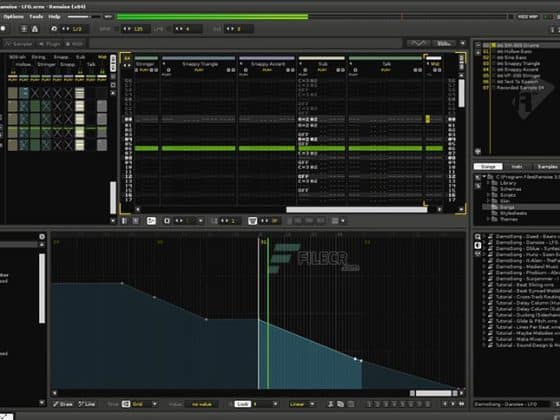Screen dimensions: 560x420
Task: Click the Sub track color bar
Action: click(322, 58)
